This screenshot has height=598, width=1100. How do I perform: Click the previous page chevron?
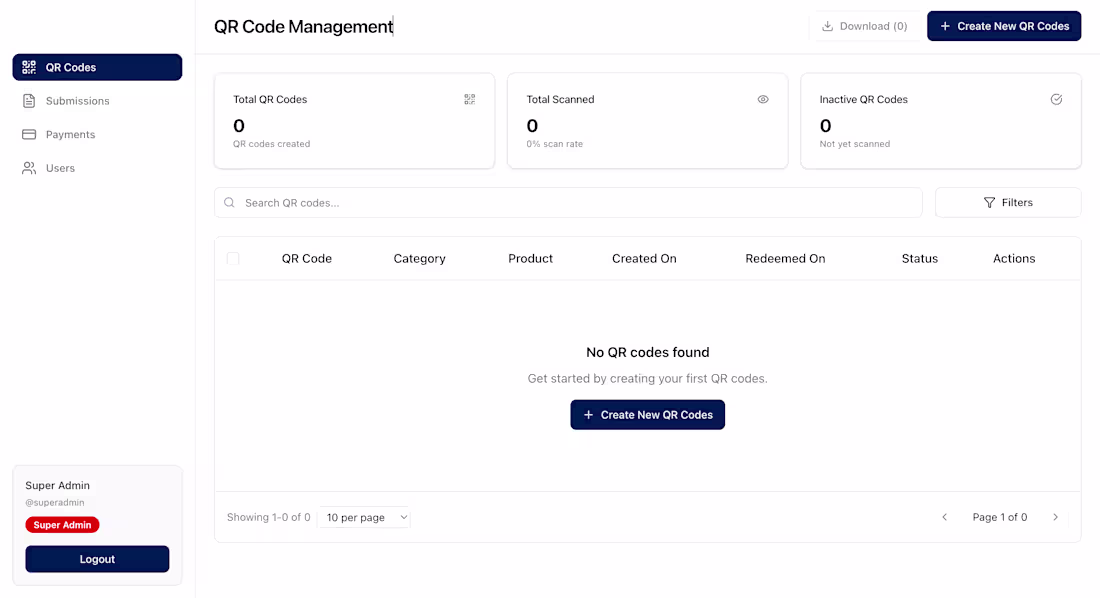(x=944, y=517)
